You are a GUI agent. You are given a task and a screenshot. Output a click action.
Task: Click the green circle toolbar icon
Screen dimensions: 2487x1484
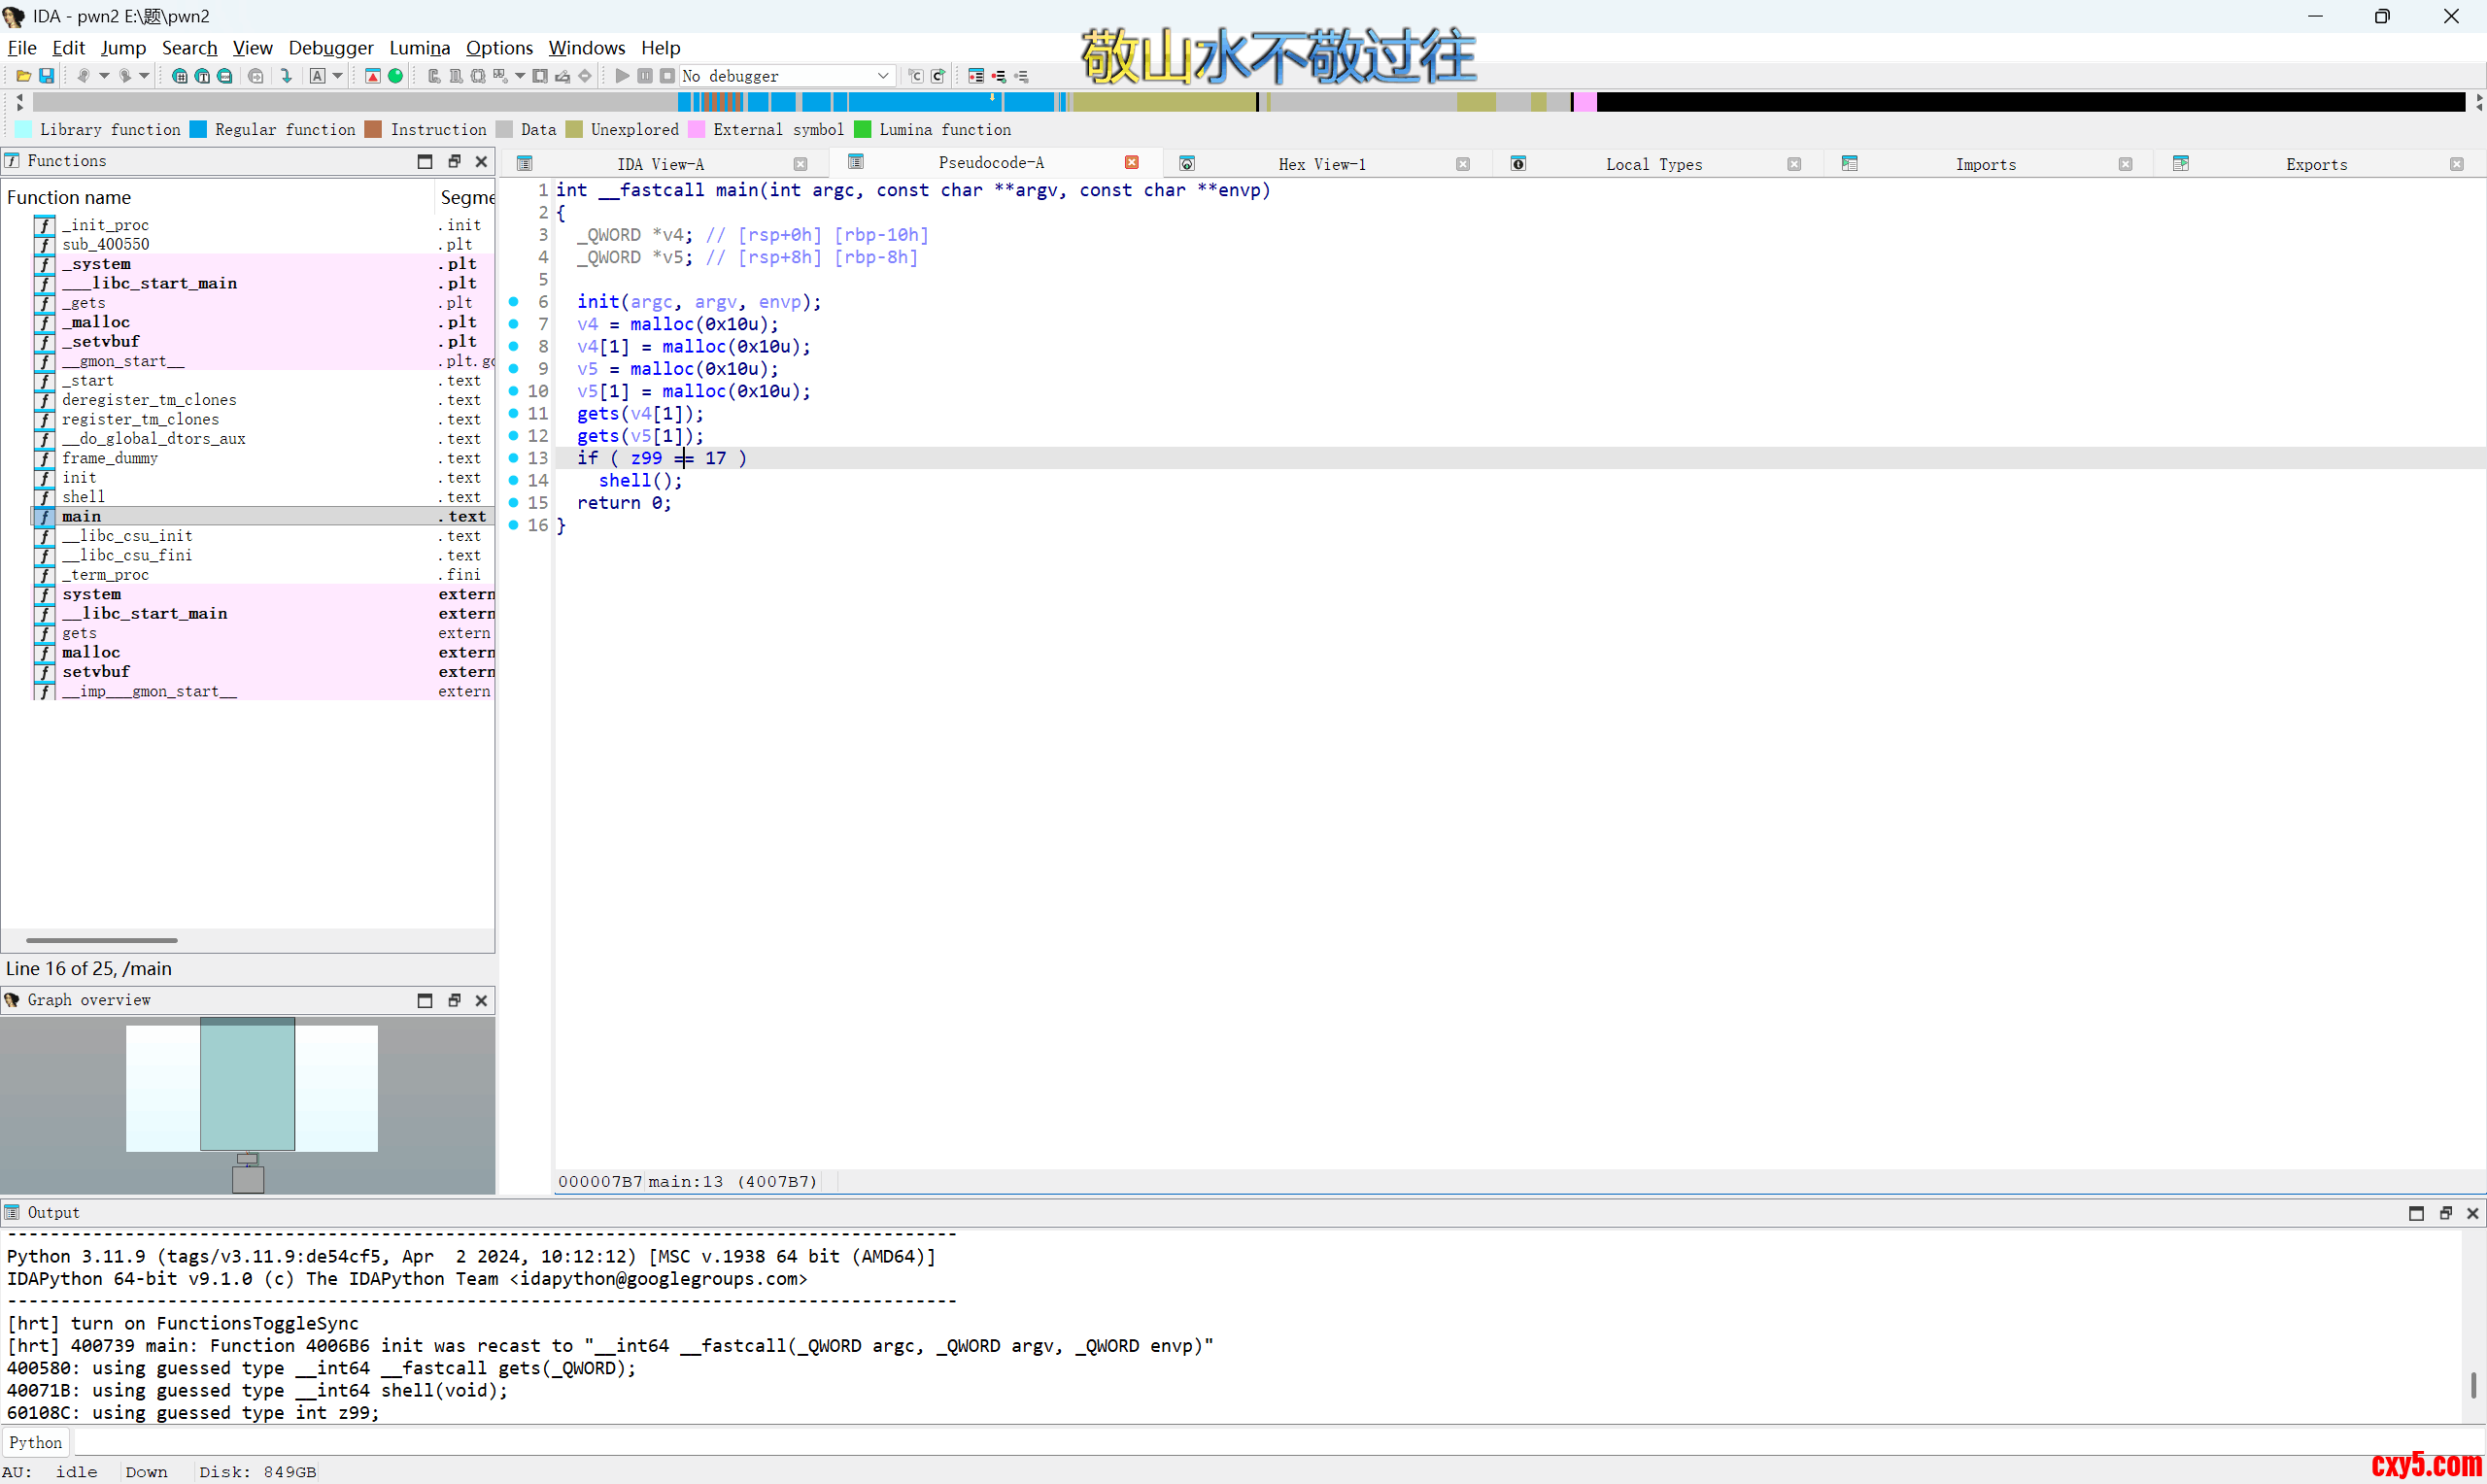pyautogui.click(x=395, y=76)
